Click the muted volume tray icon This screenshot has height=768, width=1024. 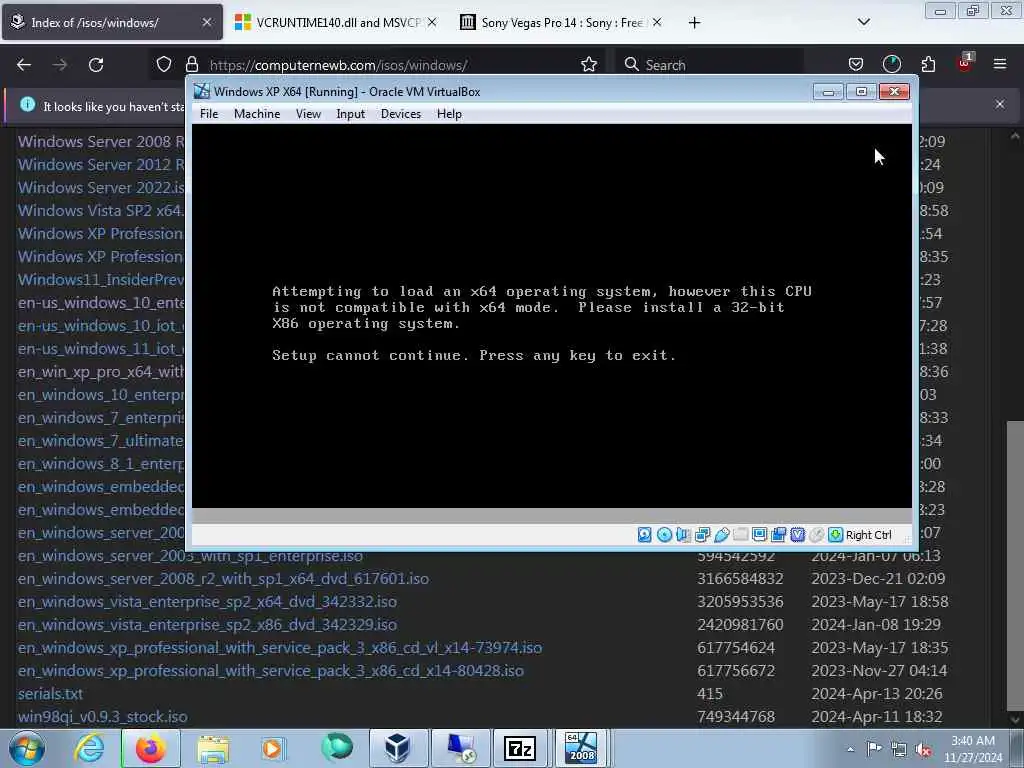tap(923, 749)
